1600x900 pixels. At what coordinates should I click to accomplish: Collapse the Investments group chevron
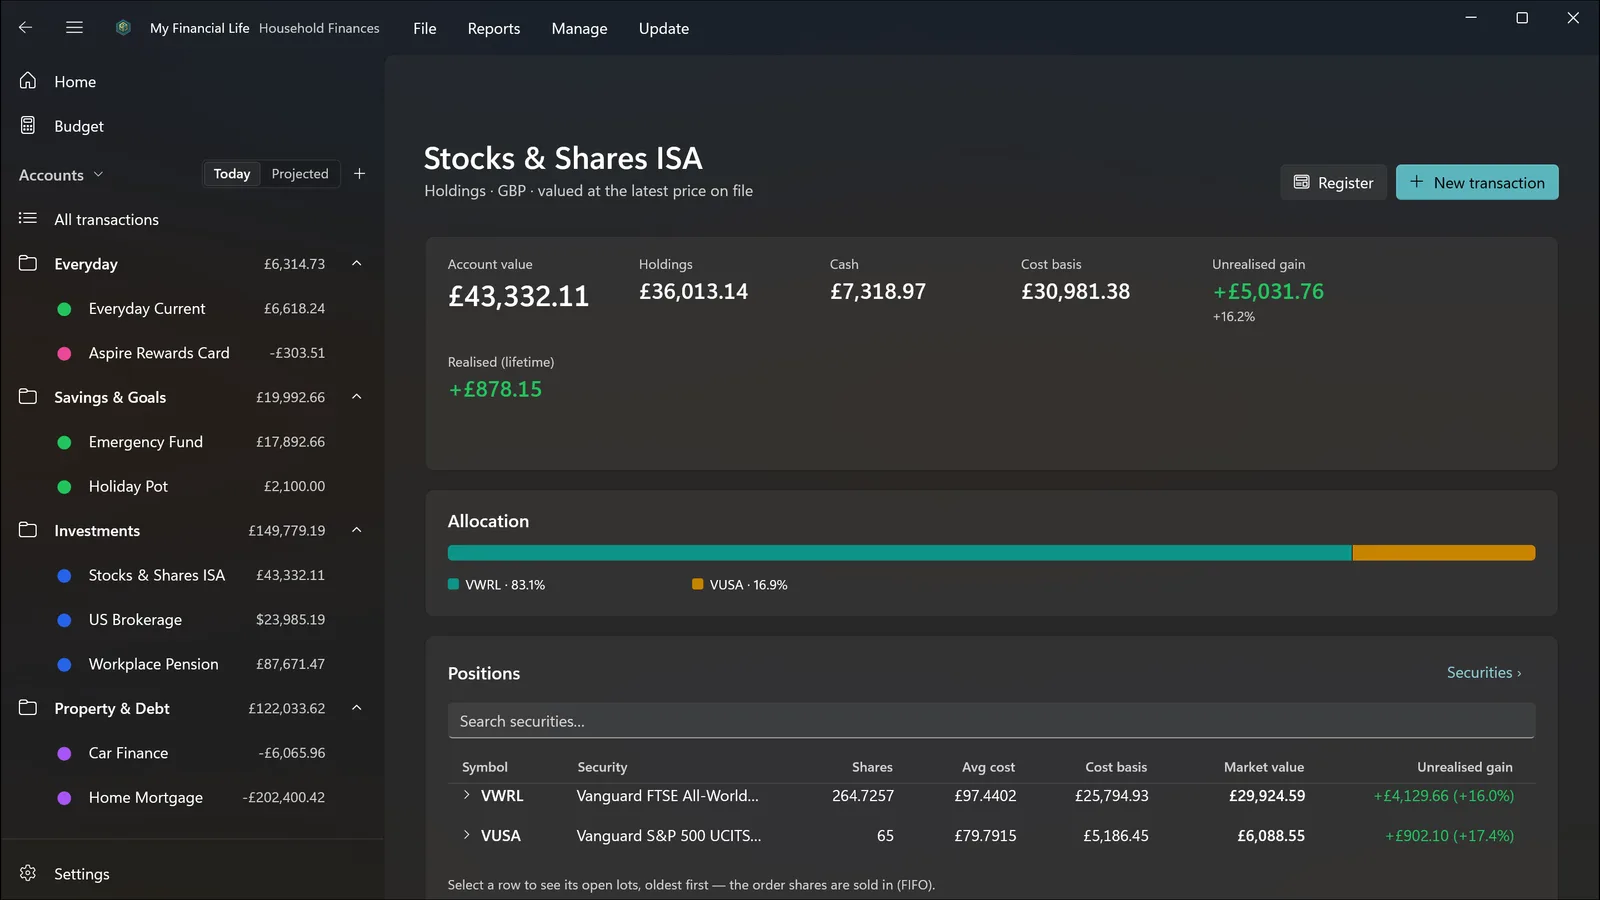tap(357, 531)
